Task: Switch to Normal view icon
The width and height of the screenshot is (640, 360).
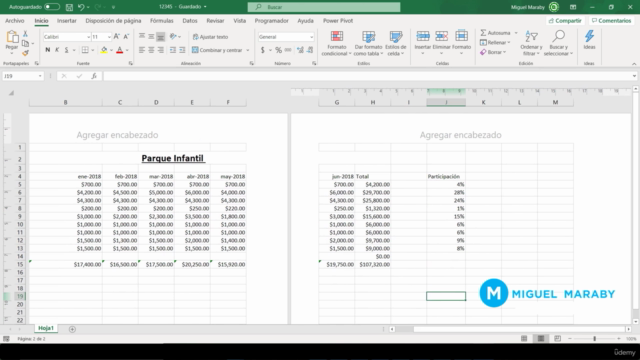Action: coord(524,339)
